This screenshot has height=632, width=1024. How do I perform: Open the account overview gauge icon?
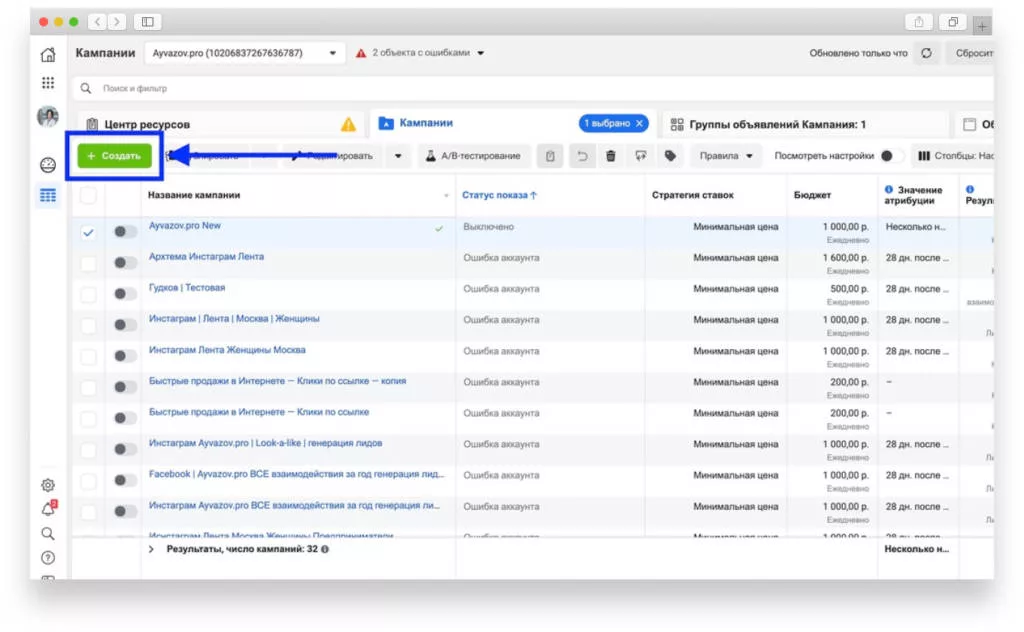click(48, 165)
